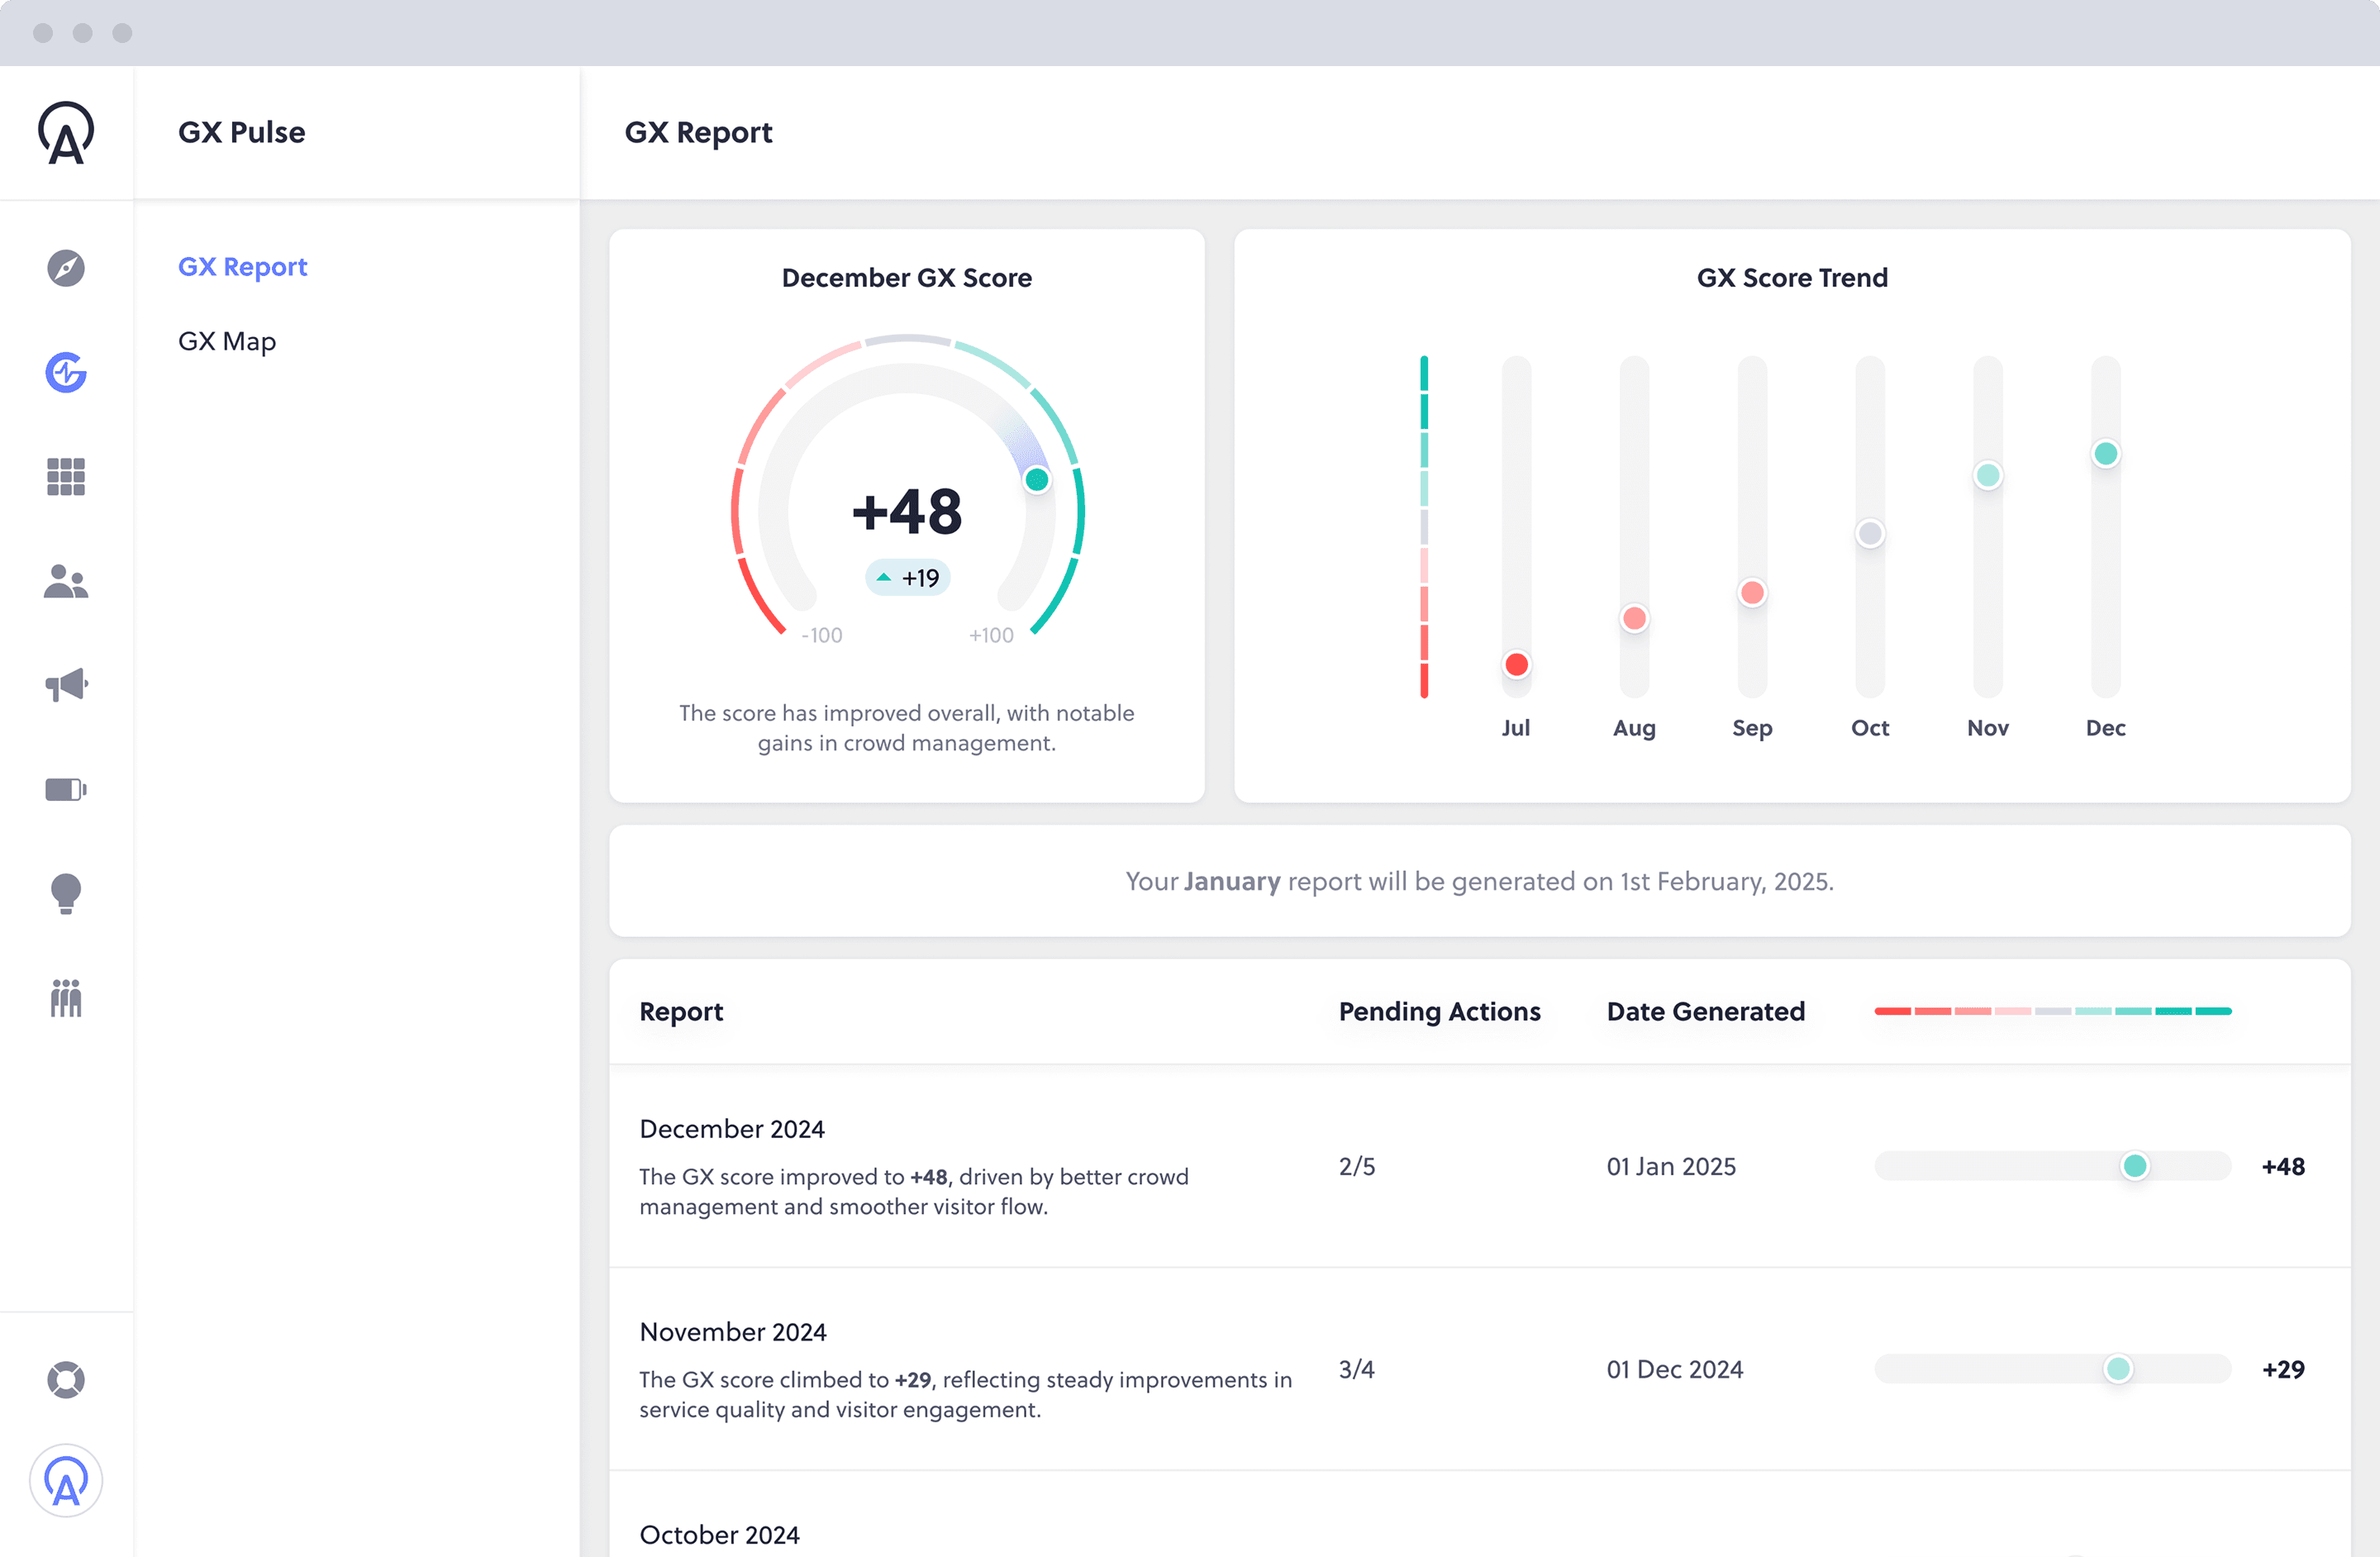Open the November 2024 report row
This screenshot has width=2380, height=1557.
click(733, 1332)
